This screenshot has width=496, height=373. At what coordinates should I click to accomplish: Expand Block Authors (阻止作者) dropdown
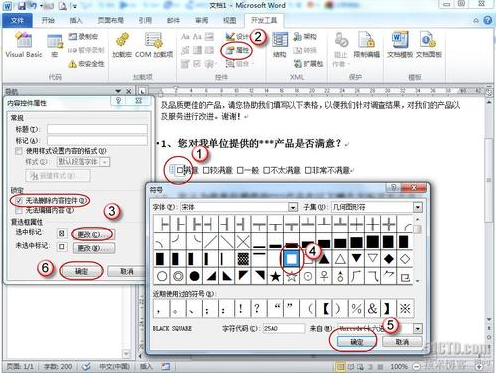click(341, 45)
